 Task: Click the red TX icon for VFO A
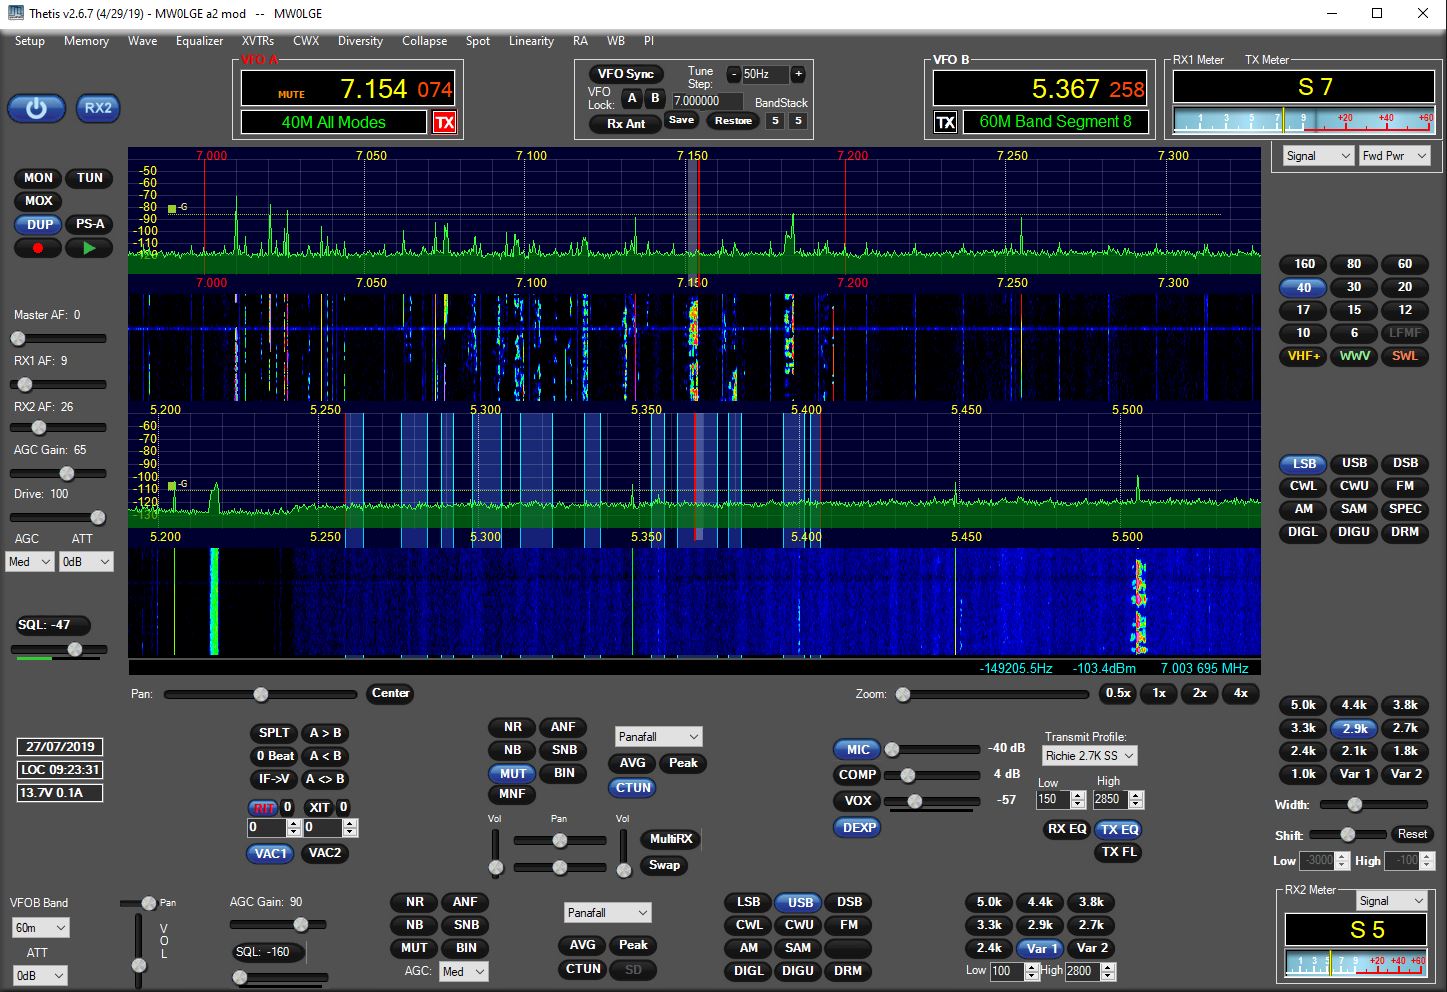[444, 122]
